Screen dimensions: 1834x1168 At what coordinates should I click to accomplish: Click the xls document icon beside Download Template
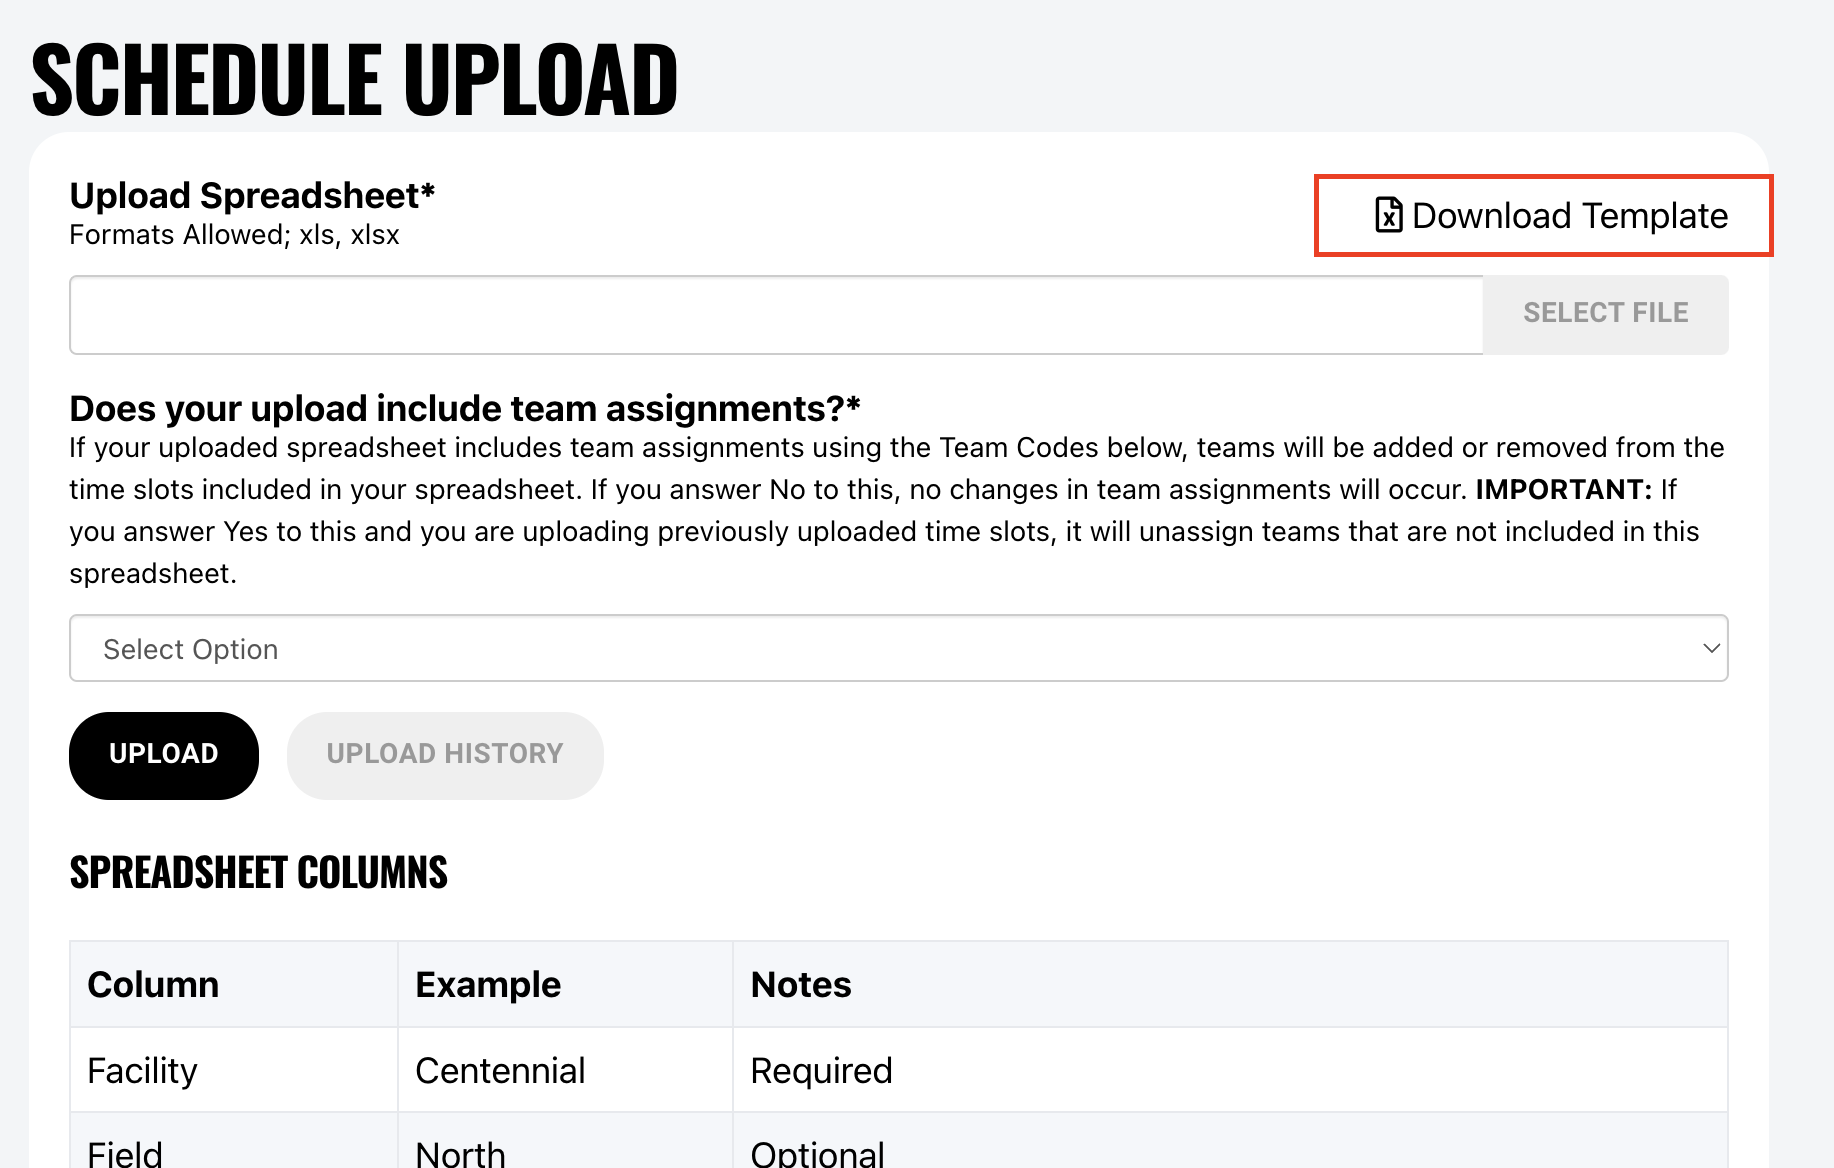(x=1387, y=216)
